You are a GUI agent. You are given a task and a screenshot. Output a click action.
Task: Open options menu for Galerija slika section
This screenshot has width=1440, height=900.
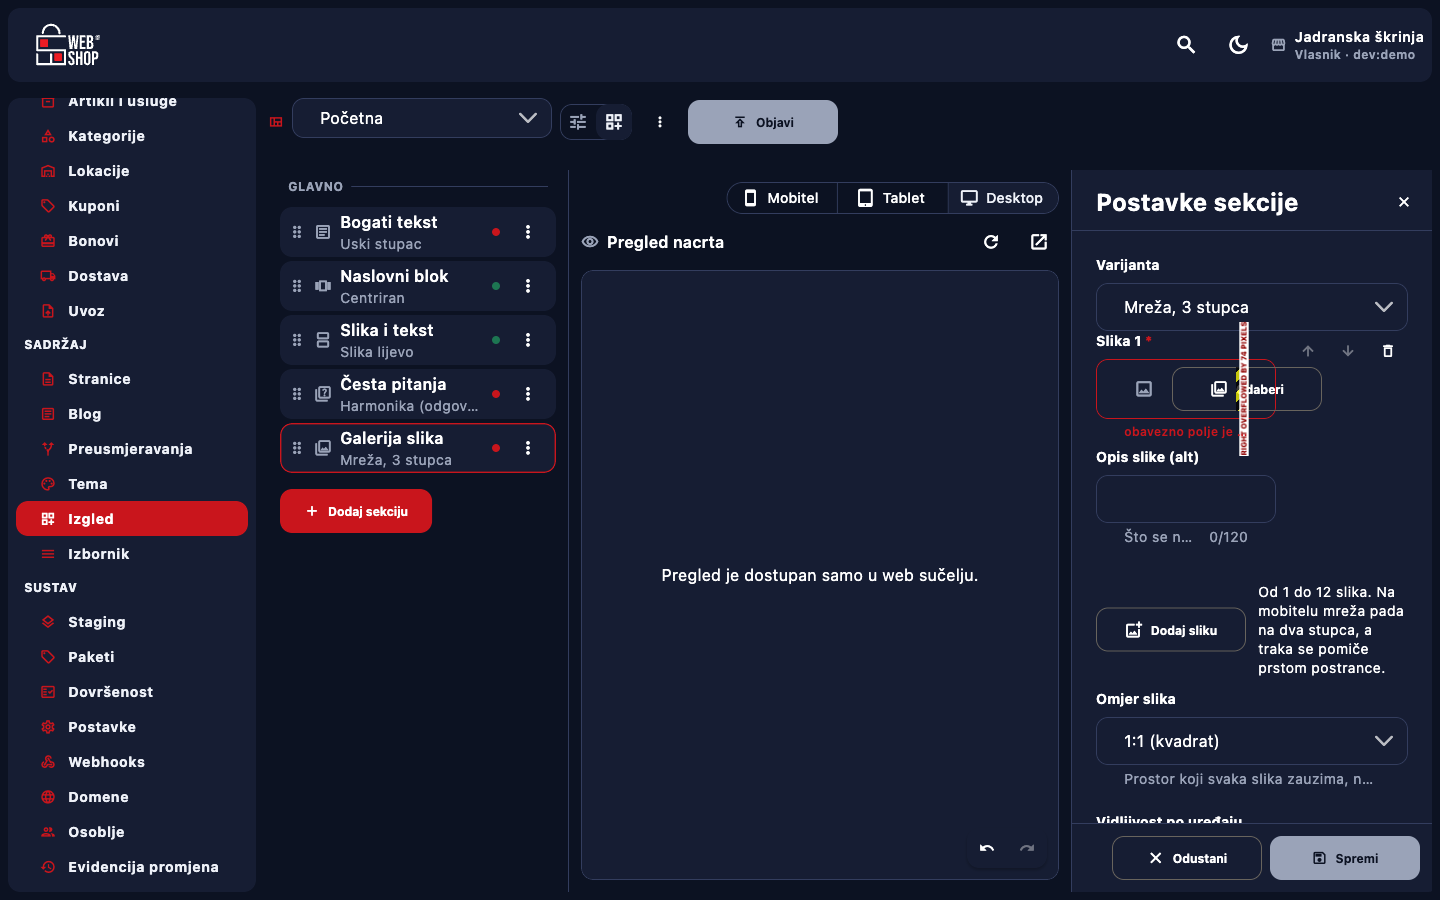[528, 448]
